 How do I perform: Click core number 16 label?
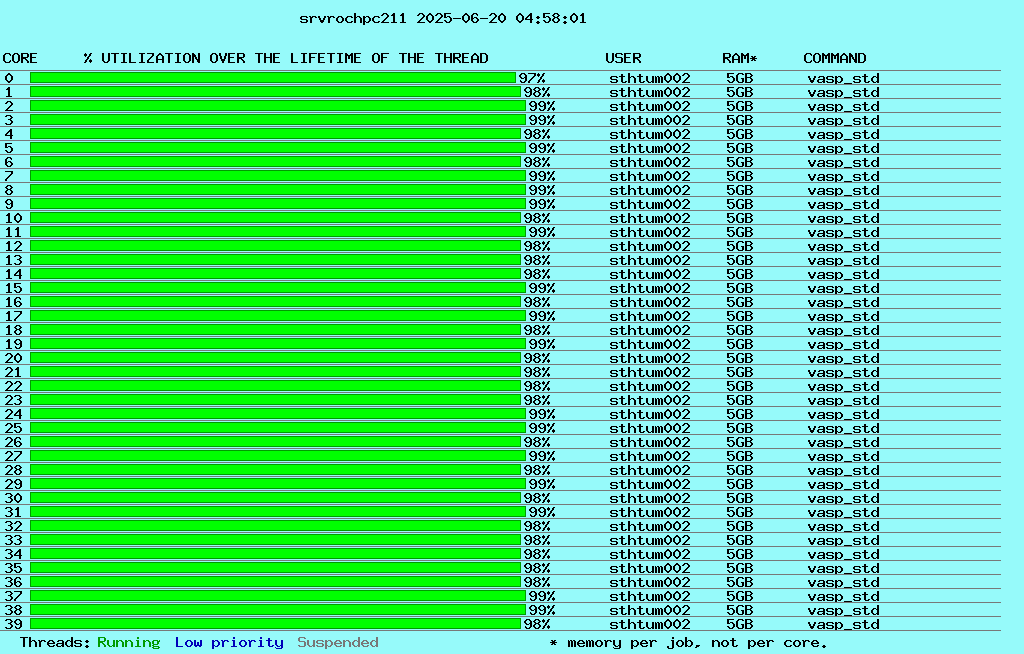click(x=13, y=302)
